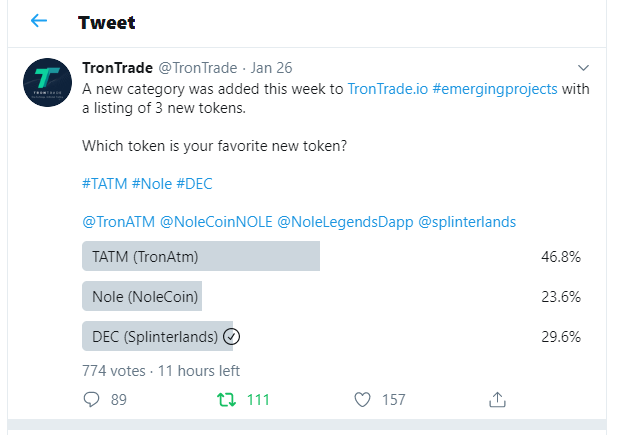Click the selected vote checkmark icon
Screen dimensions: 624x435
coord(231,337)
